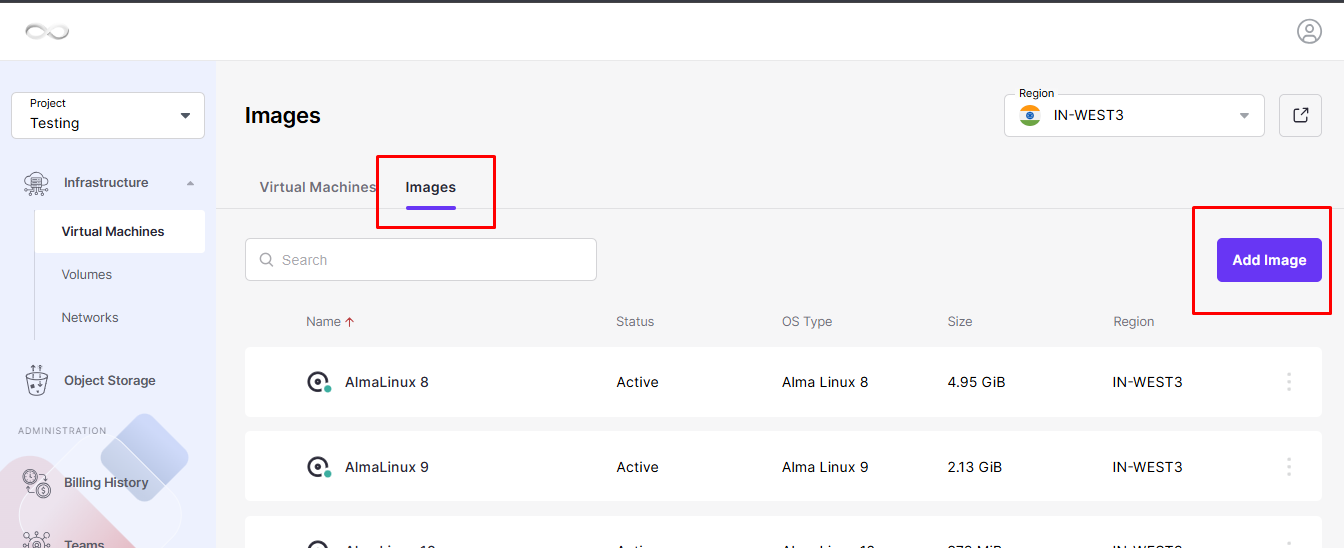This screenshot has height=548, width=1344.
Task: Click the Size column header
Action: click(x=960, y=322)
